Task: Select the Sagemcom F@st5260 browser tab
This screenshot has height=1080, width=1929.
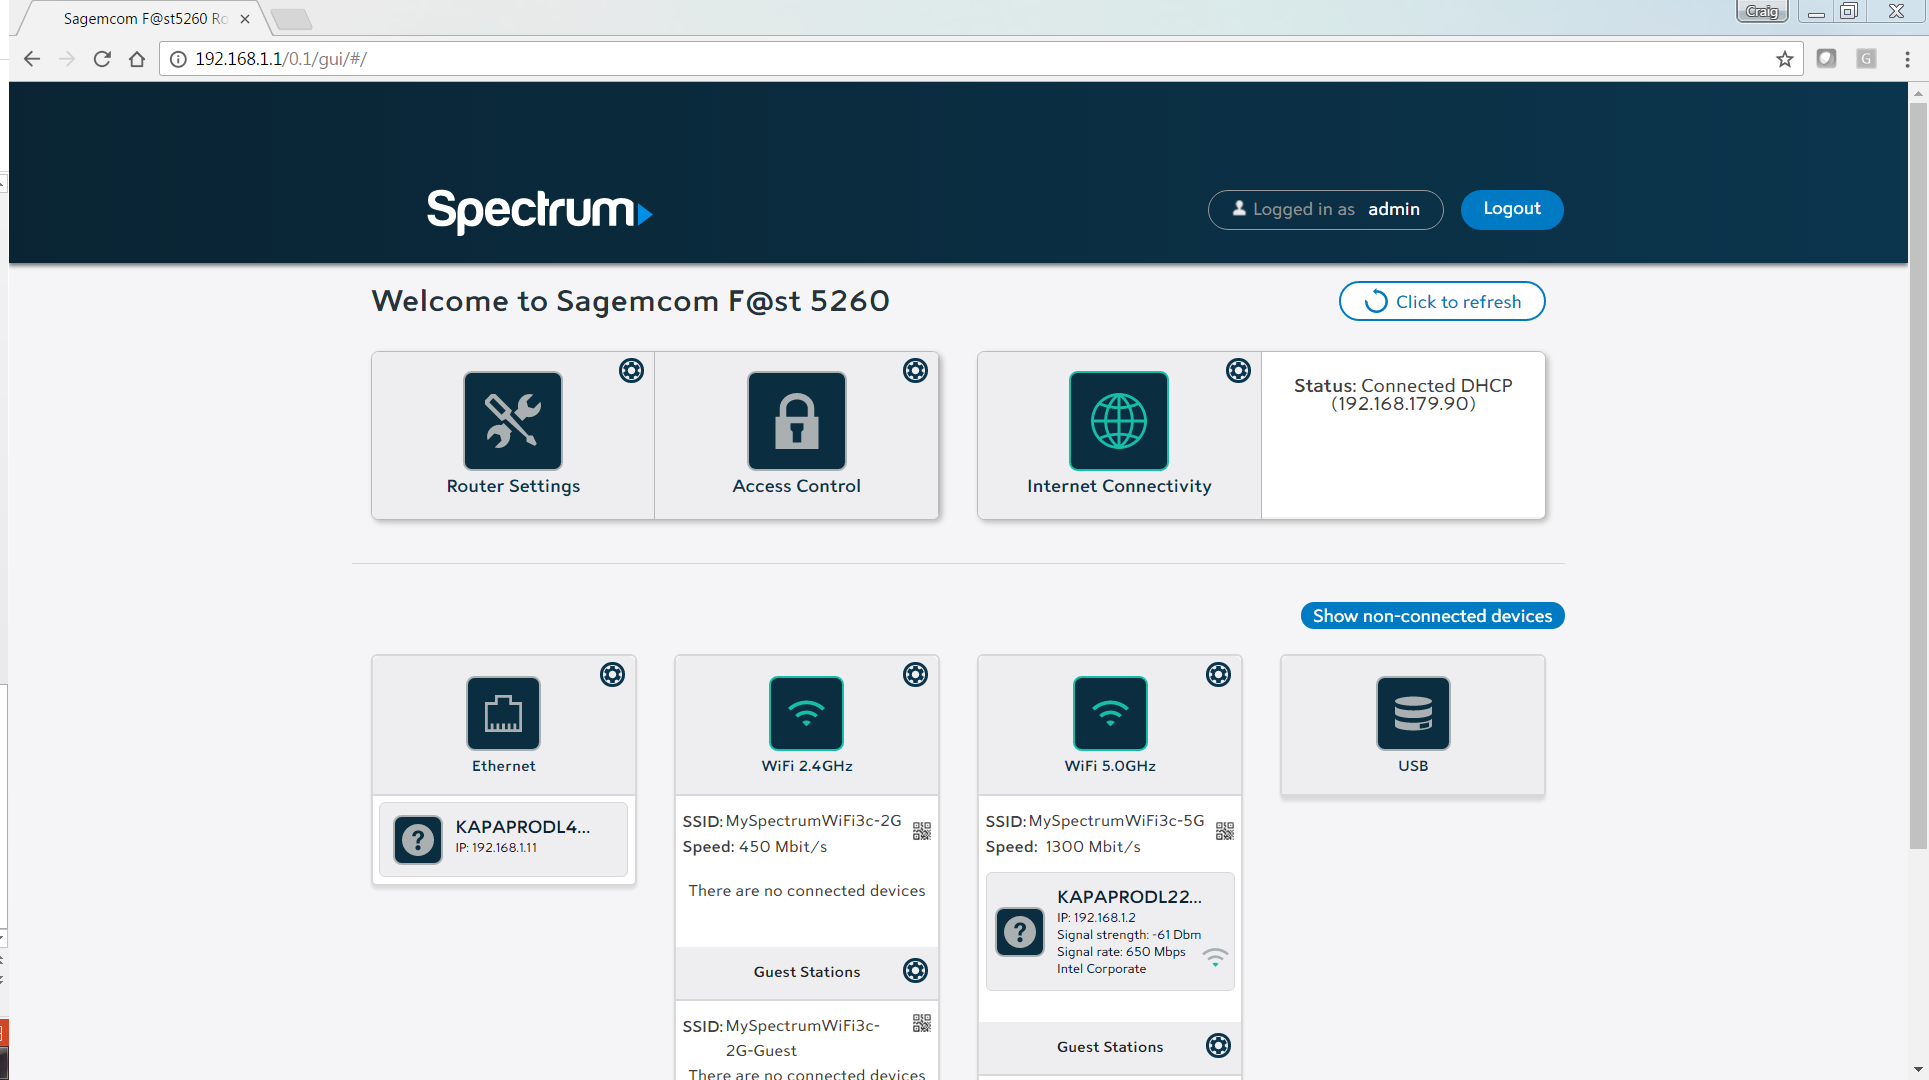Action: [145, 18]
